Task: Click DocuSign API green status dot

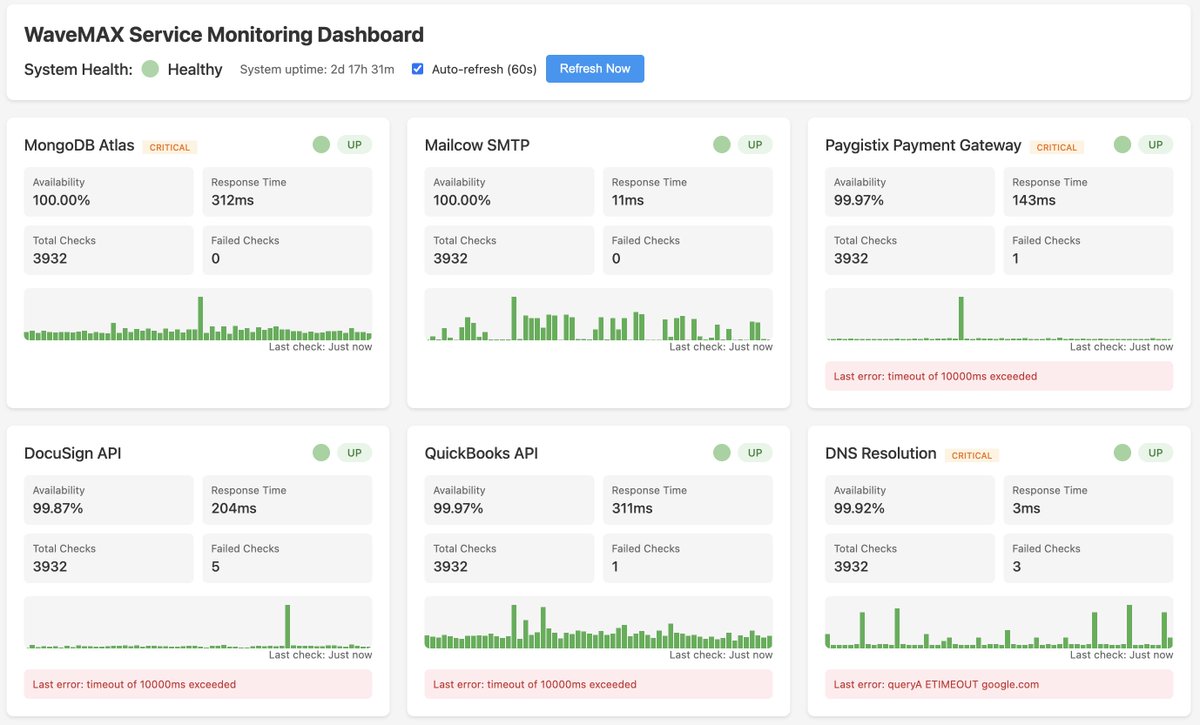Action: pos(321,453)
